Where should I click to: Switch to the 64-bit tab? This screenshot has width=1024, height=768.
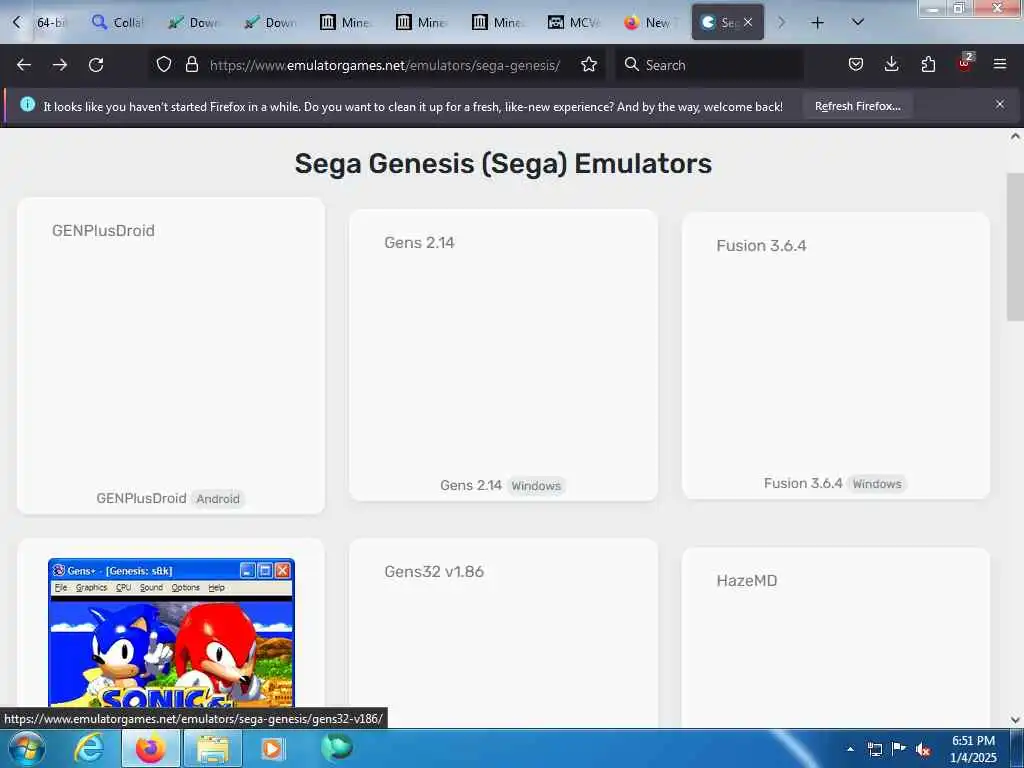click(x=51, y=22)
